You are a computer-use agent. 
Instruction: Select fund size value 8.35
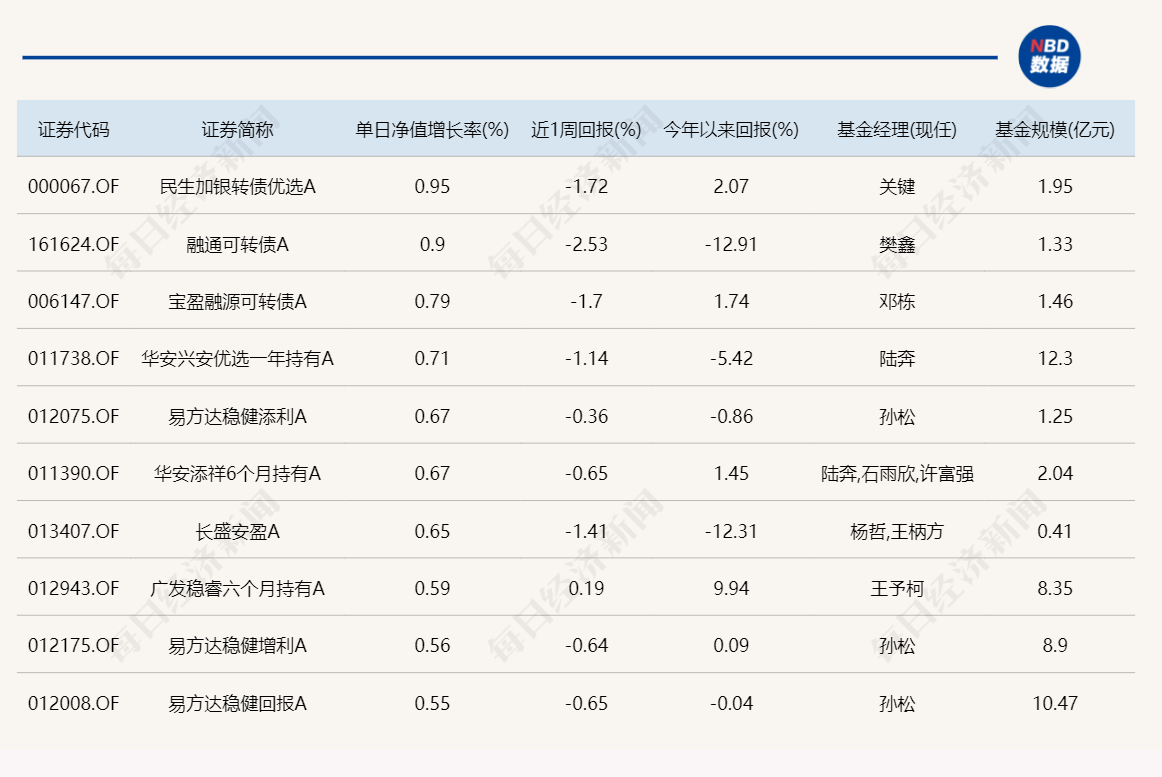pyautogui.click(x=1055, y=588)
